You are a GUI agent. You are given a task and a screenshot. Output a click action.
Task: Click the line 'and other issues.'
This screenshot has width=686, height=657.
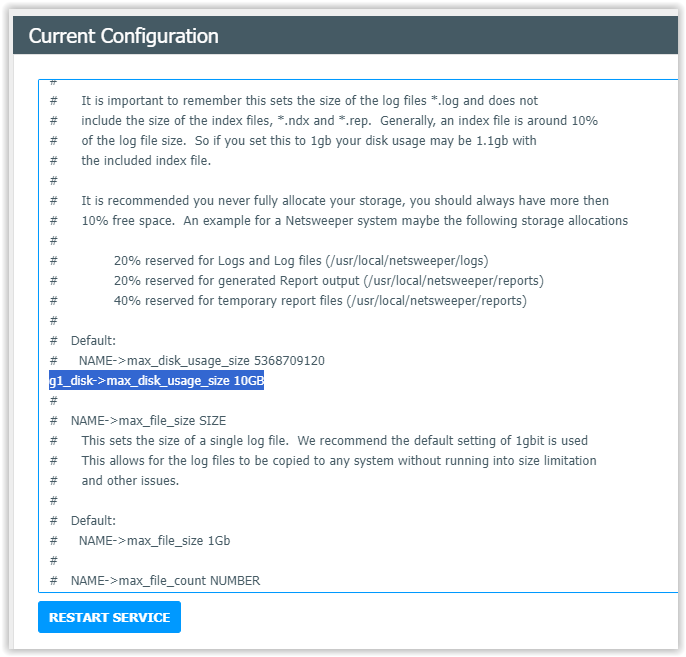[x=115, y=481]
